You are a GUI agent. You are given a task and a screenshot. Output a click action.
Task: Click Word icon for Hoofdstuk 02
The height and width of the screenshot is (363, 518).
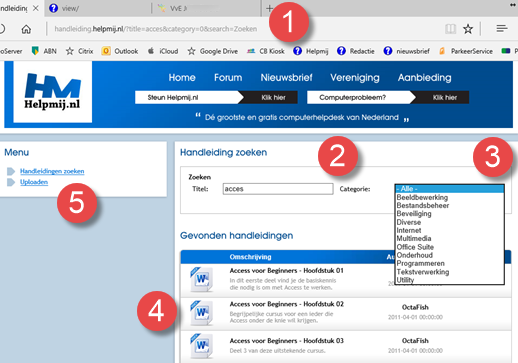click(201, 313)
